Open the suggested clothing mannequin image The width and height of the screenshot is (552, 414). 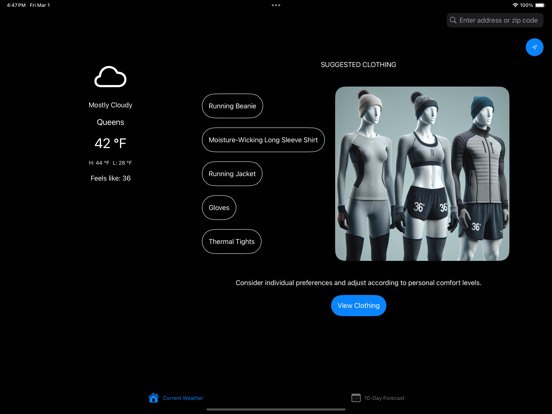point(422,174)
